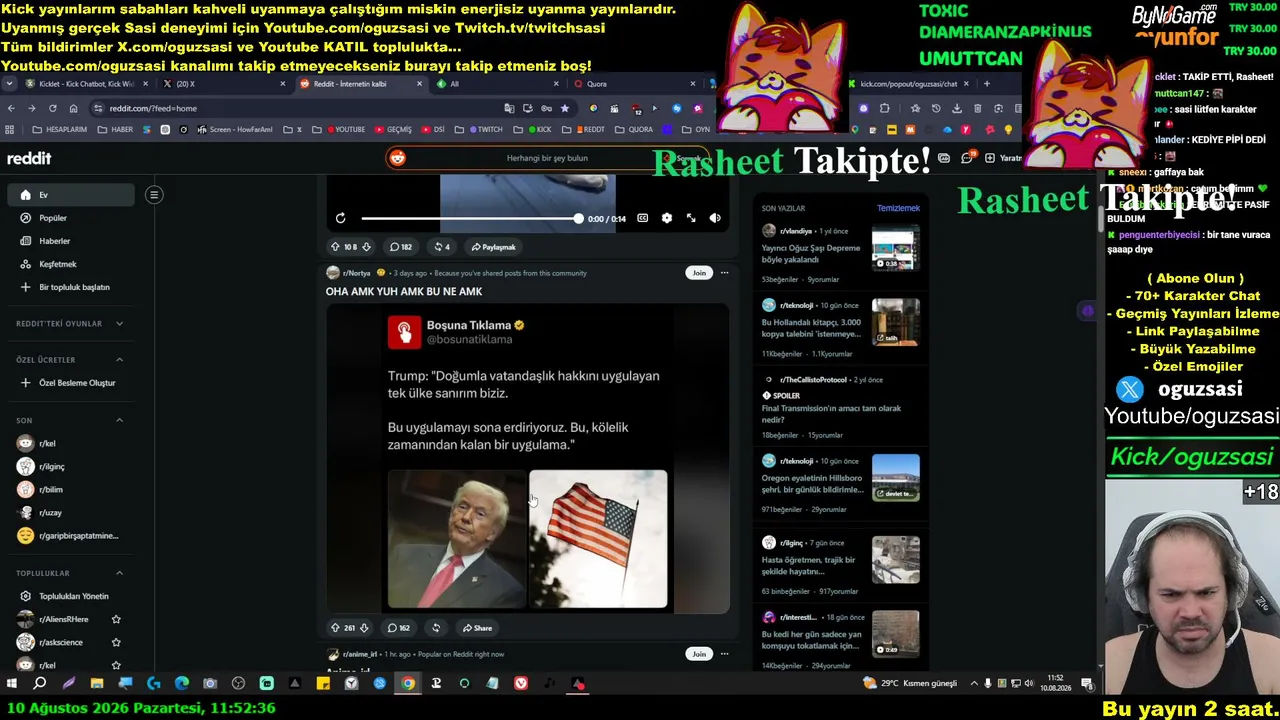The height and width of the screenshot is (720, 1280).
Task: Open the Windows Start menu
Action: 12,684
